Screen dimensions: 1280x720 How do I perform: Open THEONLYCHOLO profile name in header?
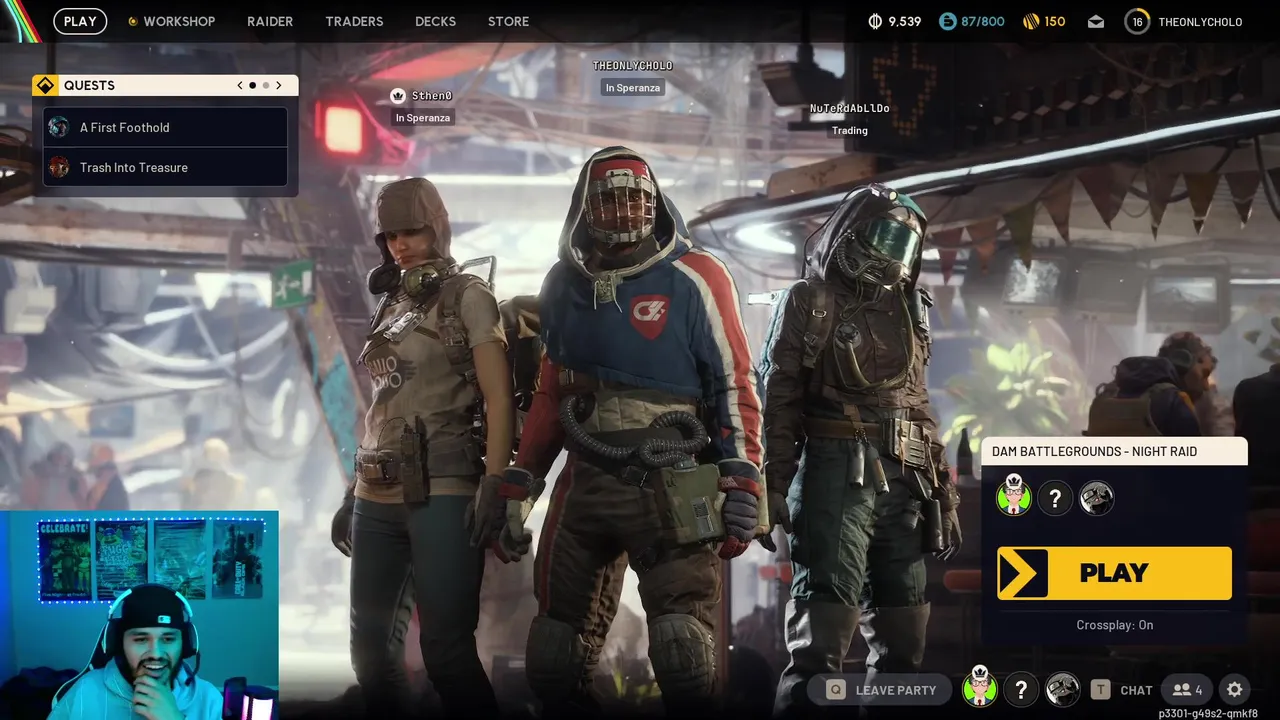1200,22
